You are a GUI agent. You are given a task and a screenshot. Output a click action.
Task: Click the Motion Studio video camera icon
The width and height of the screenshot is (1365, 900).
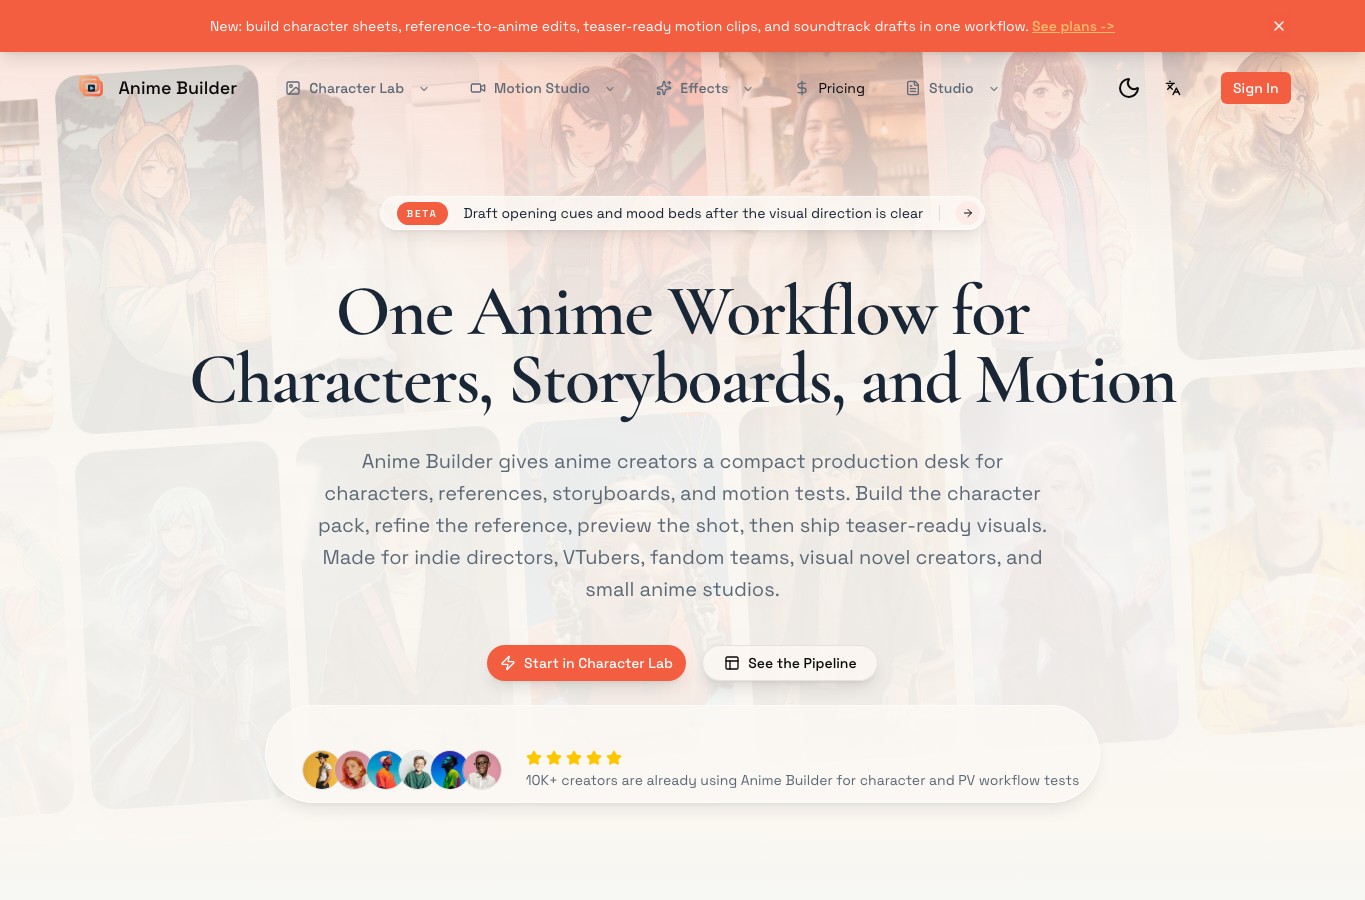(478, 88)
